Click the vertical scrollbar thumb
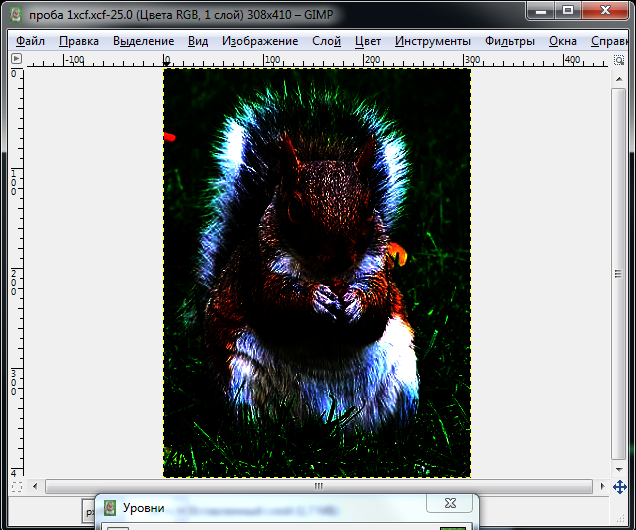Image resolution: width=636 pixels, height=530 pixels. pyautogui.click(x=619, y=274)
